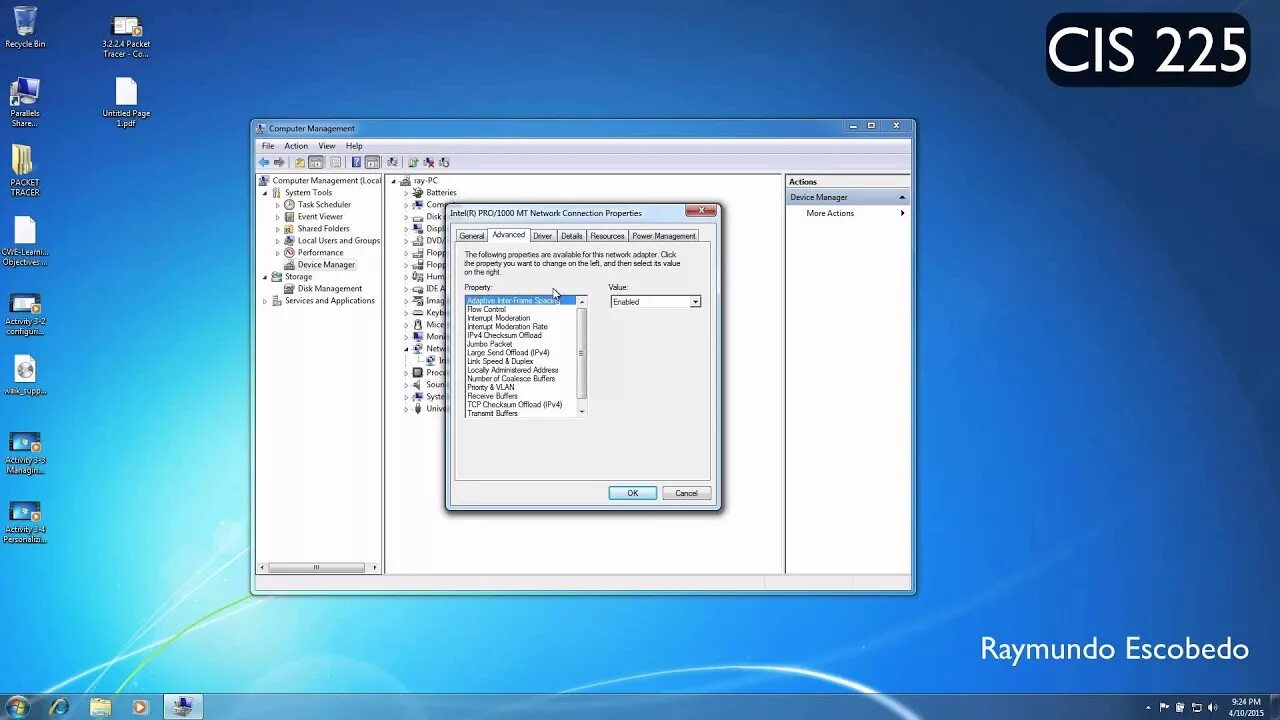Image resolution: width=1280 pixels, height=720 pixels.
Task: Collapse the System Tools tree node
Action: coord(266,193)
